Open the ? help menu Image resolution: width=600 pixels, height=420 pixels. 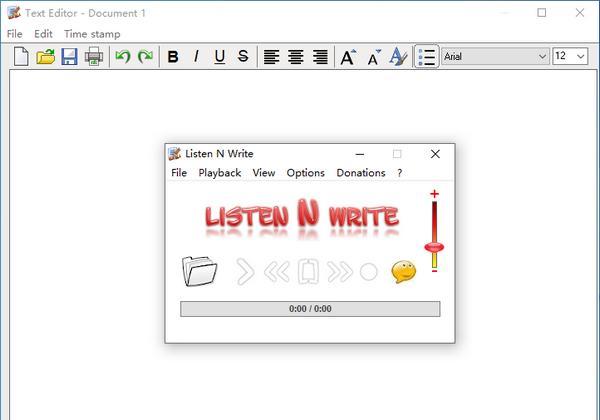399,173
